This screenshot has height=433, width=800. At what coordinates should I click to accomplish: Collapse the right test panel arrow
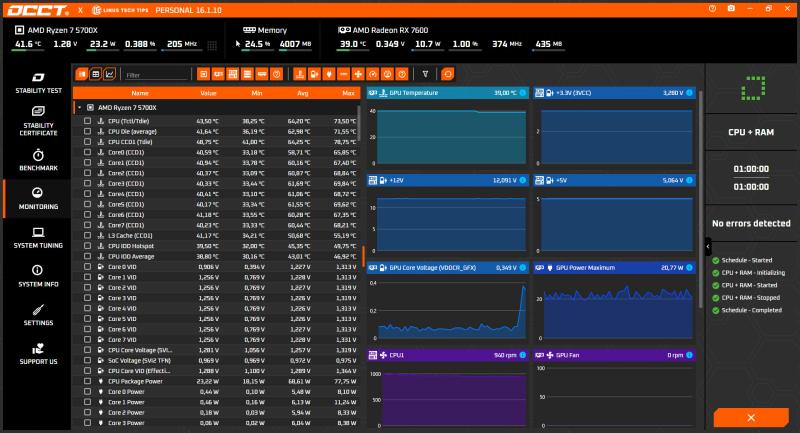tap(708, 247)
